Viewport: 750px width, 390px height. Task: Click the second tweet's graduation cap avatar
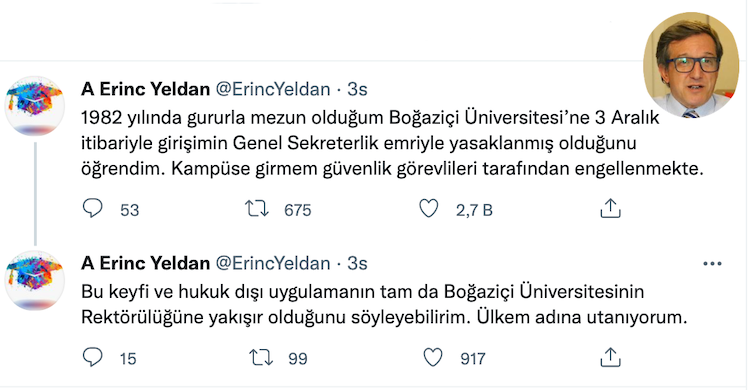click(x=34, y=280)
